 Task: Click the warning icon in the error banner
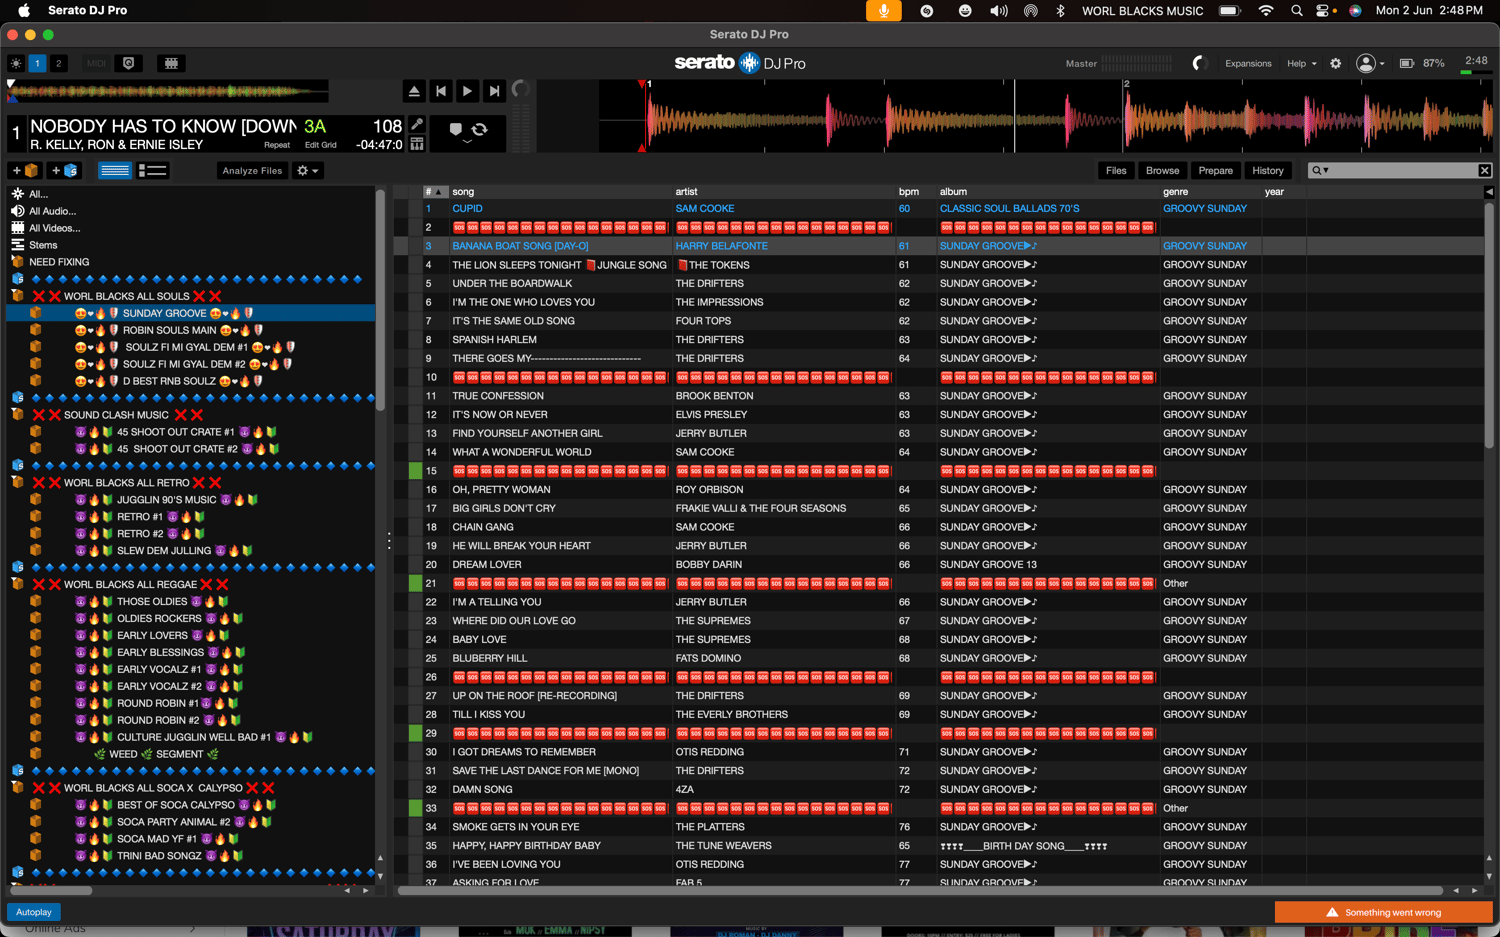click(1332, 912)
